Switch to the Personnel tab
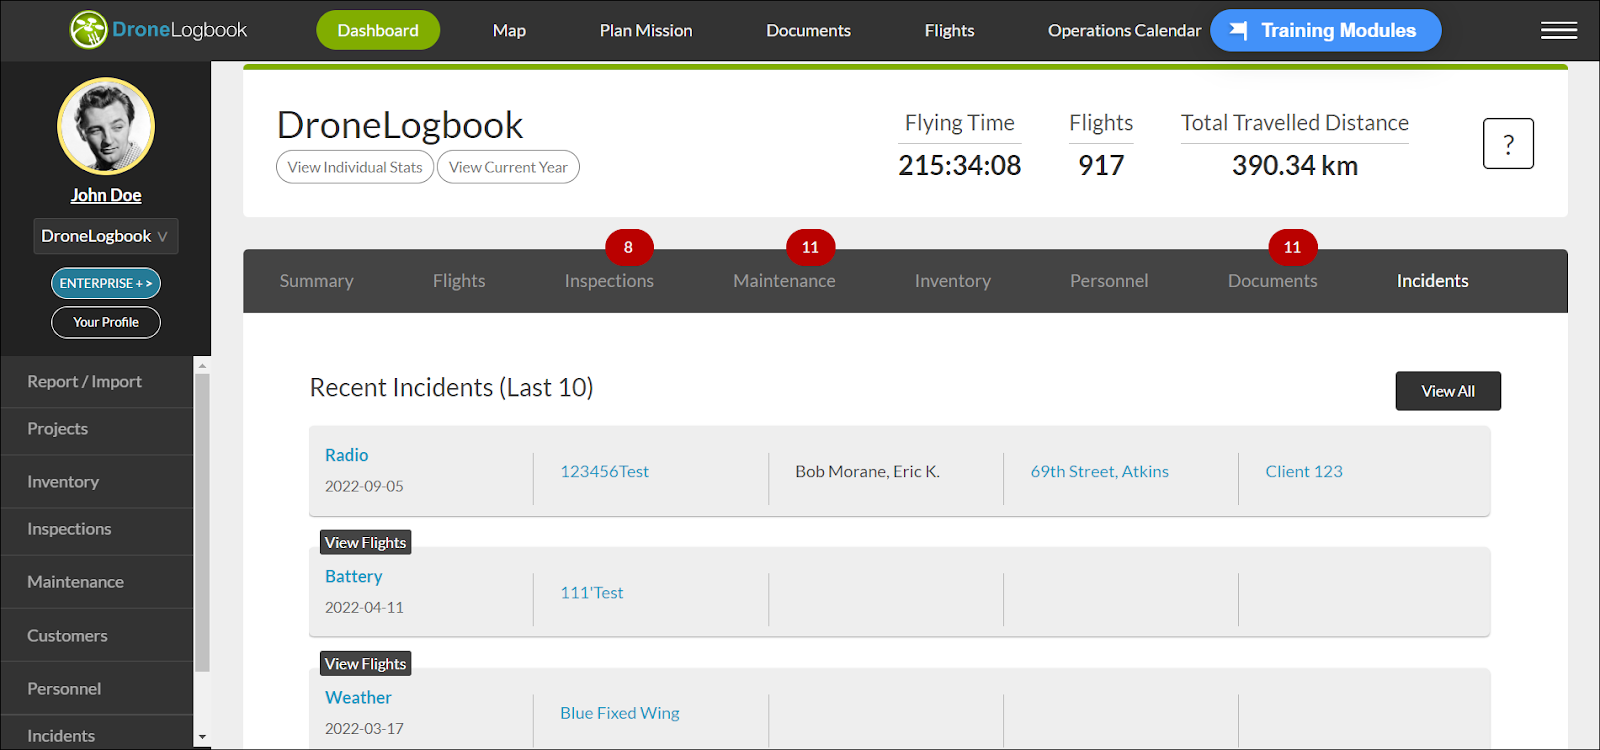Screen dimensions: 1600x750 click(x=1109, y=281)
